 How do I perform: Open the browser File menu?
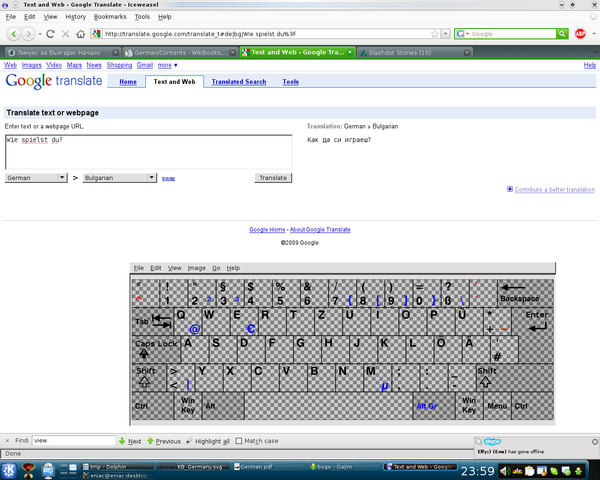pos(11,17)
